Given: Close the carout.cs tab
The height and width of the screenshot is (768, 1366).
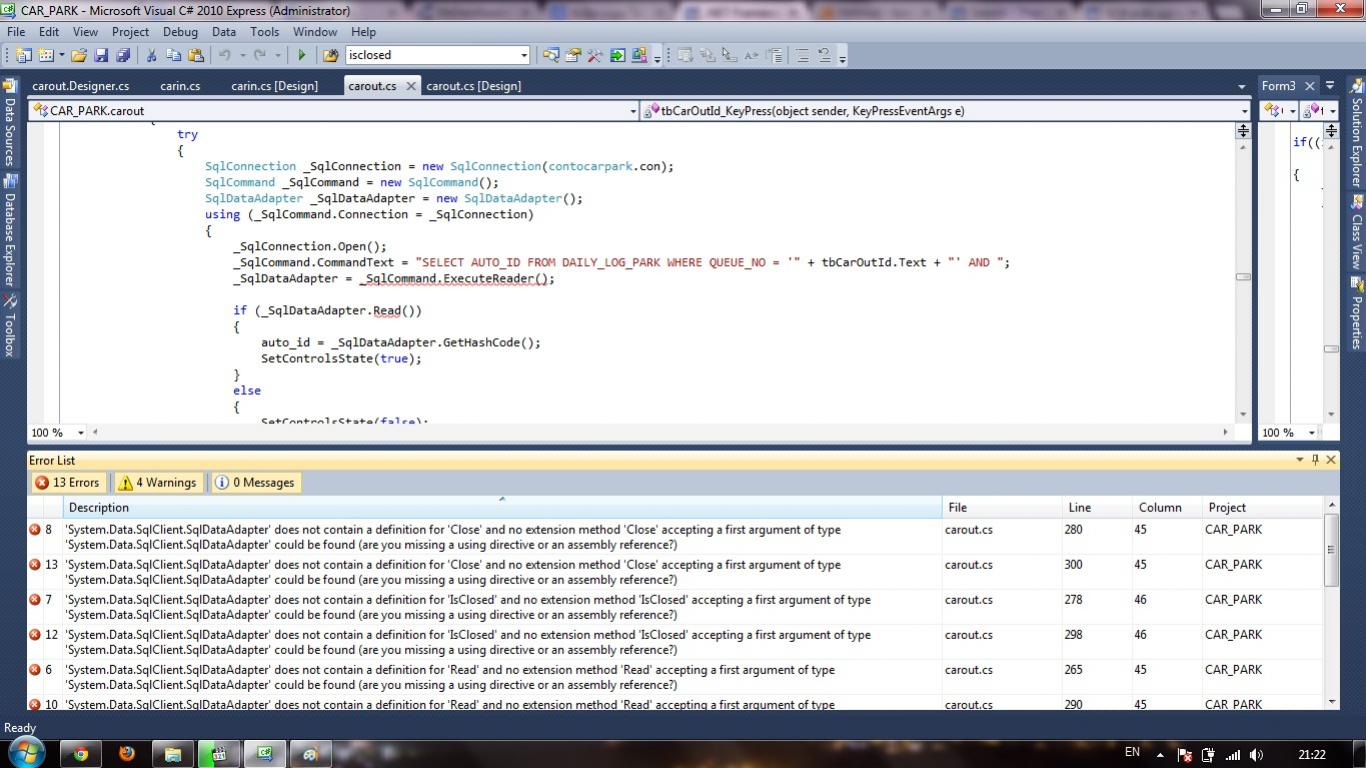Looking at the screenshot, I should [x=411, y=86].
